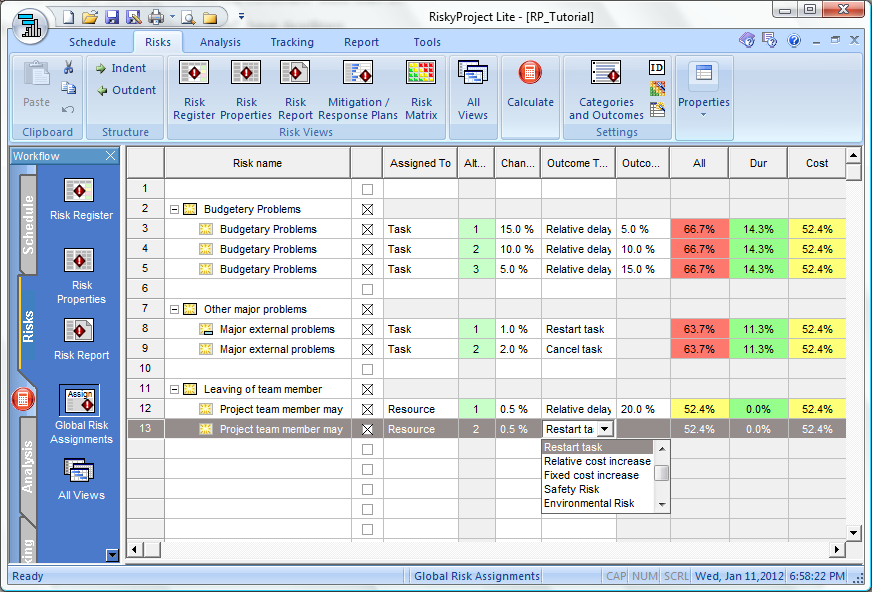Switch to the Analysis ribbon tab
872x592 pixels.
point(220,42)
